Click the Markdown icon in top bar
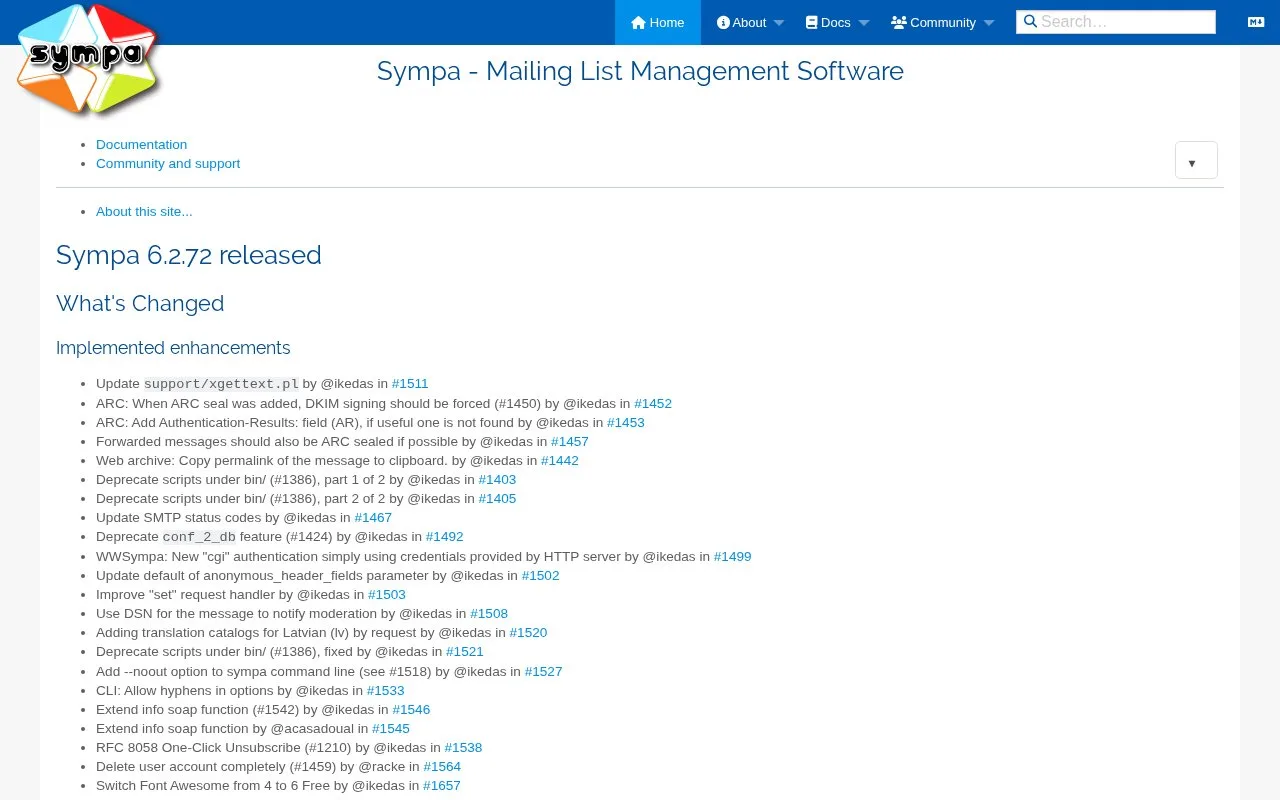The image size is (1280, 800). [1256, 22]
